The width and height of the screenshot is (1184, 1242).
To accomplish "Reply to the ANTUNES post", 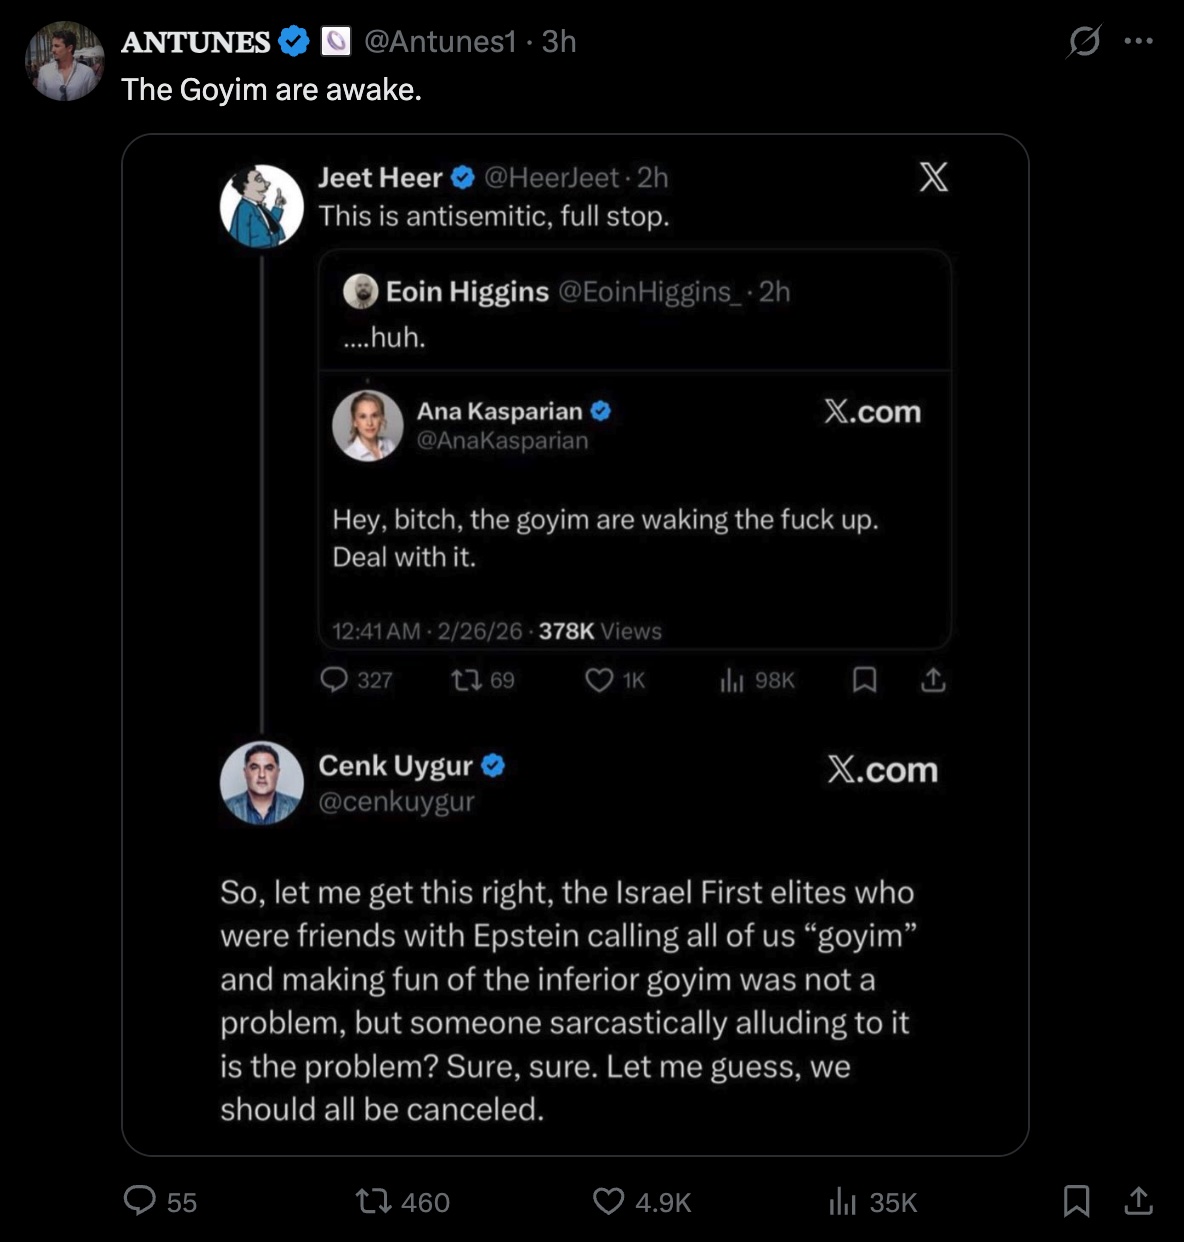I will 140,1200.
